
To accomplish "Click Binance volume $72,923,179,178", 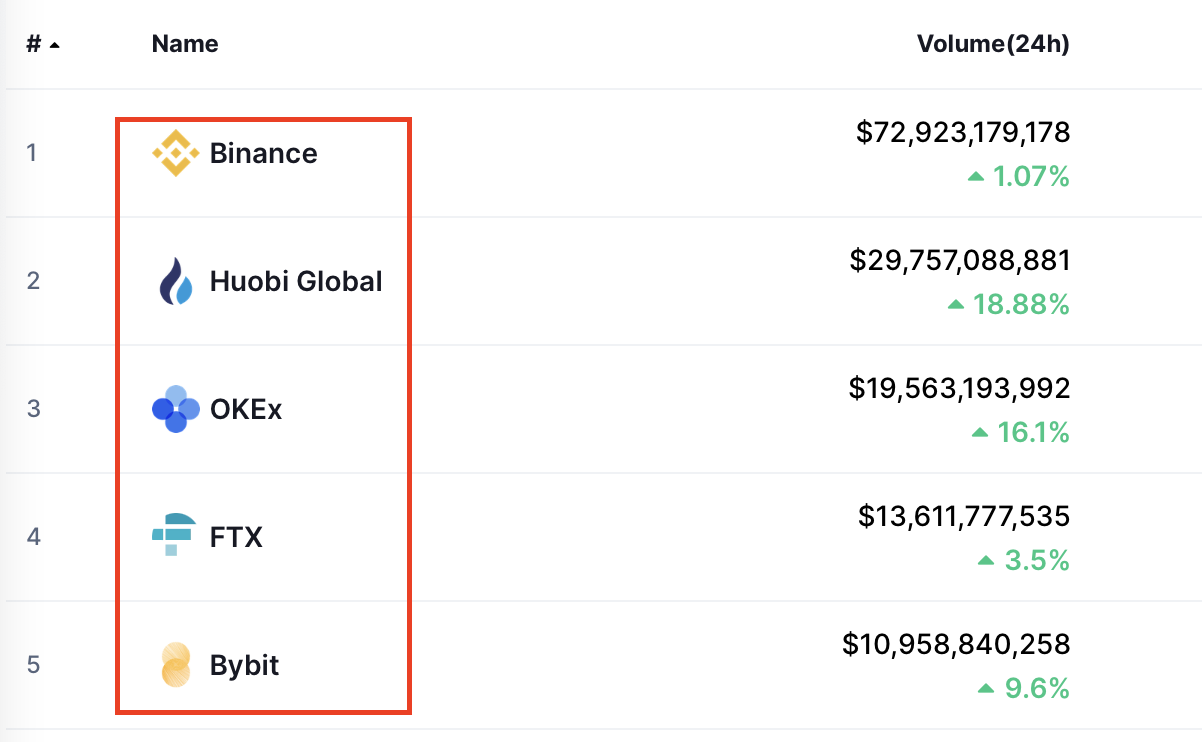I will pyautogui.click(x=963, y=132).
